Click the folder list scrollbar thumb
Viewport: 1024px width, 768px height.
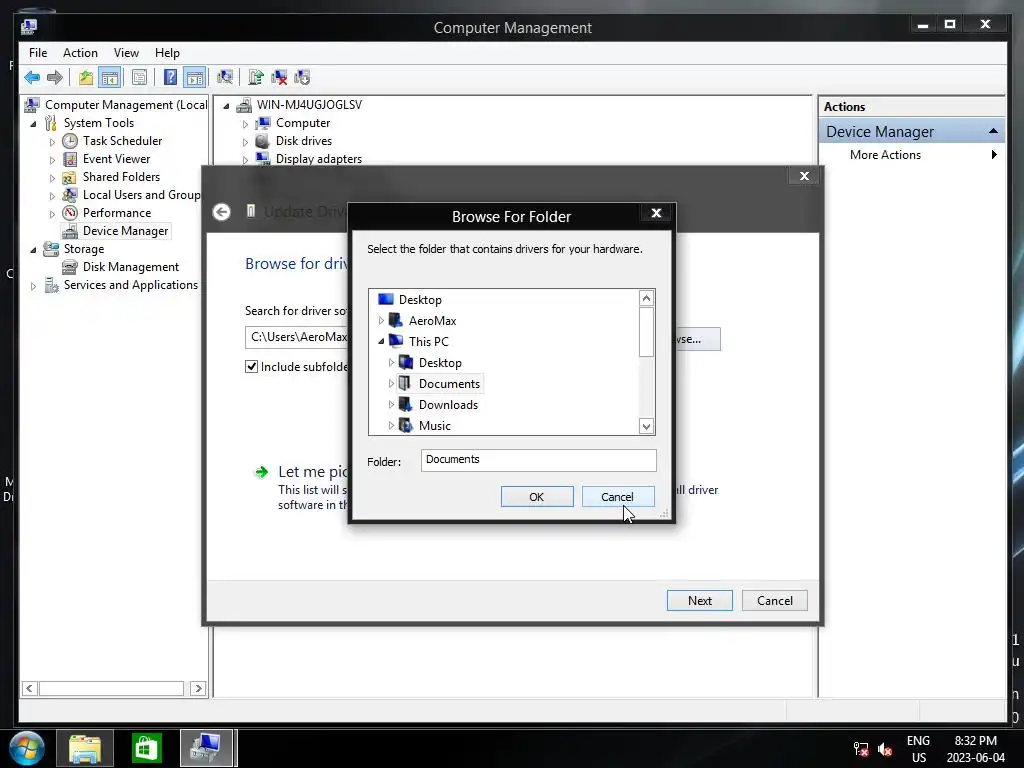(646, 332)
